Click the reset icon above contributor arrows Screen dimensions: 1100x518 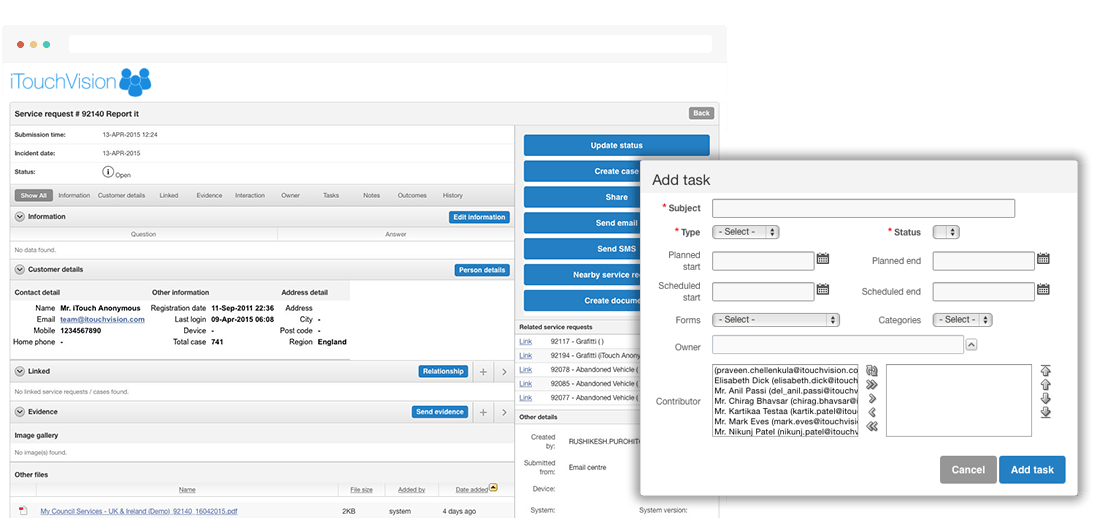coord(872,371)
